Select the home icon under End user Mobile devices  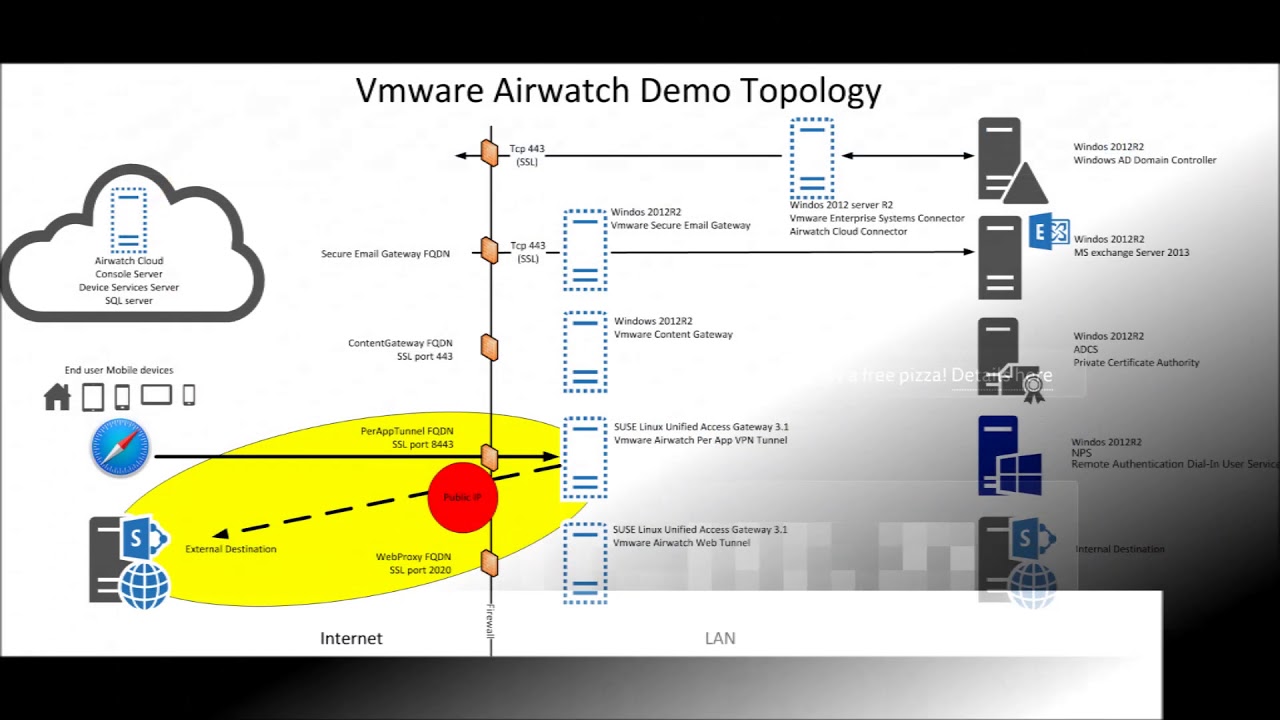tap(58, 397)
